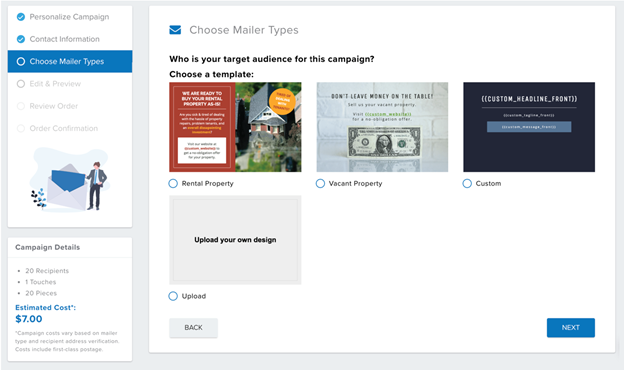
Task: Pick the dollar bill vacant property template
Action: 382,127
